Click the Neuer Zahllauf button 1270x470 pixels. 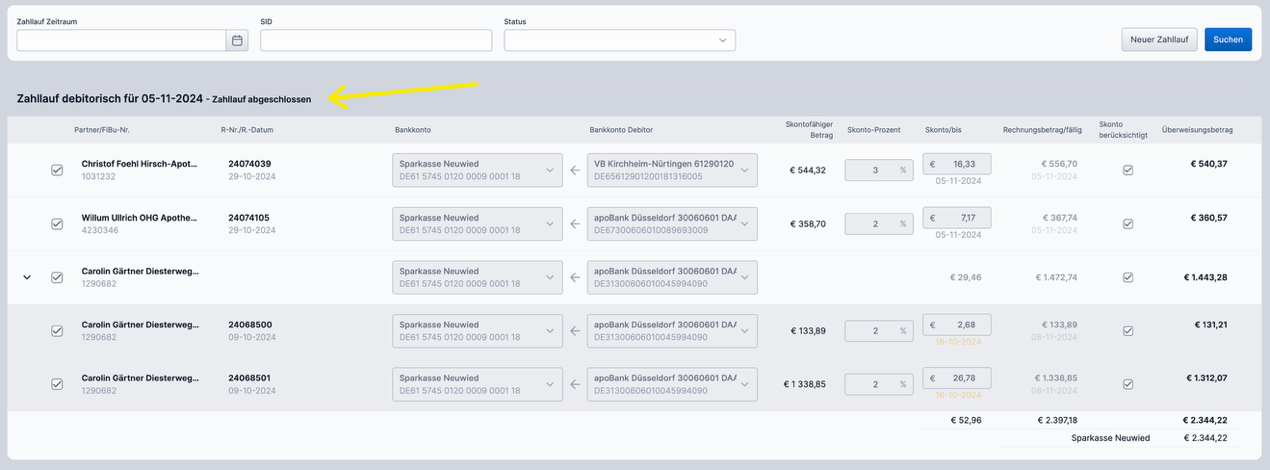[1159, 40]
